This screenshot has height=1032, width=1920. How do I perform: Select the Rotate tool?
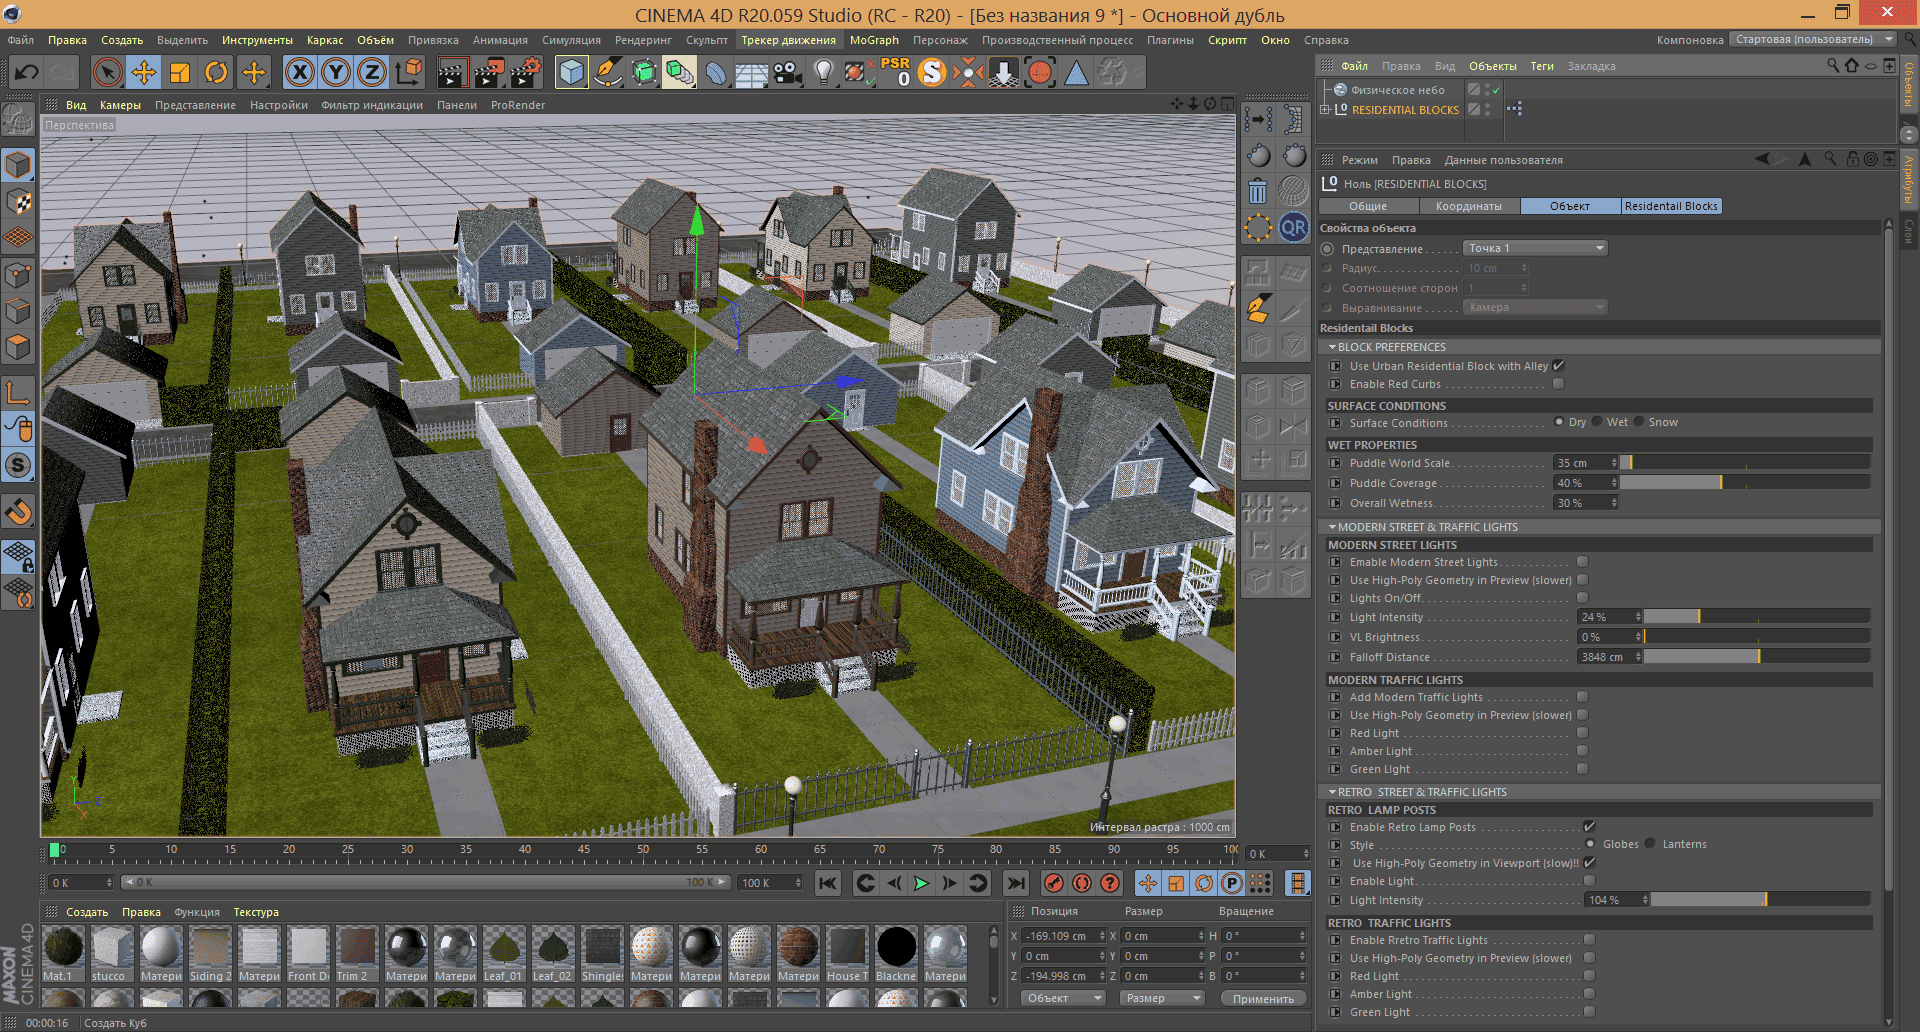pyautogui.click(x=216, y=72)
